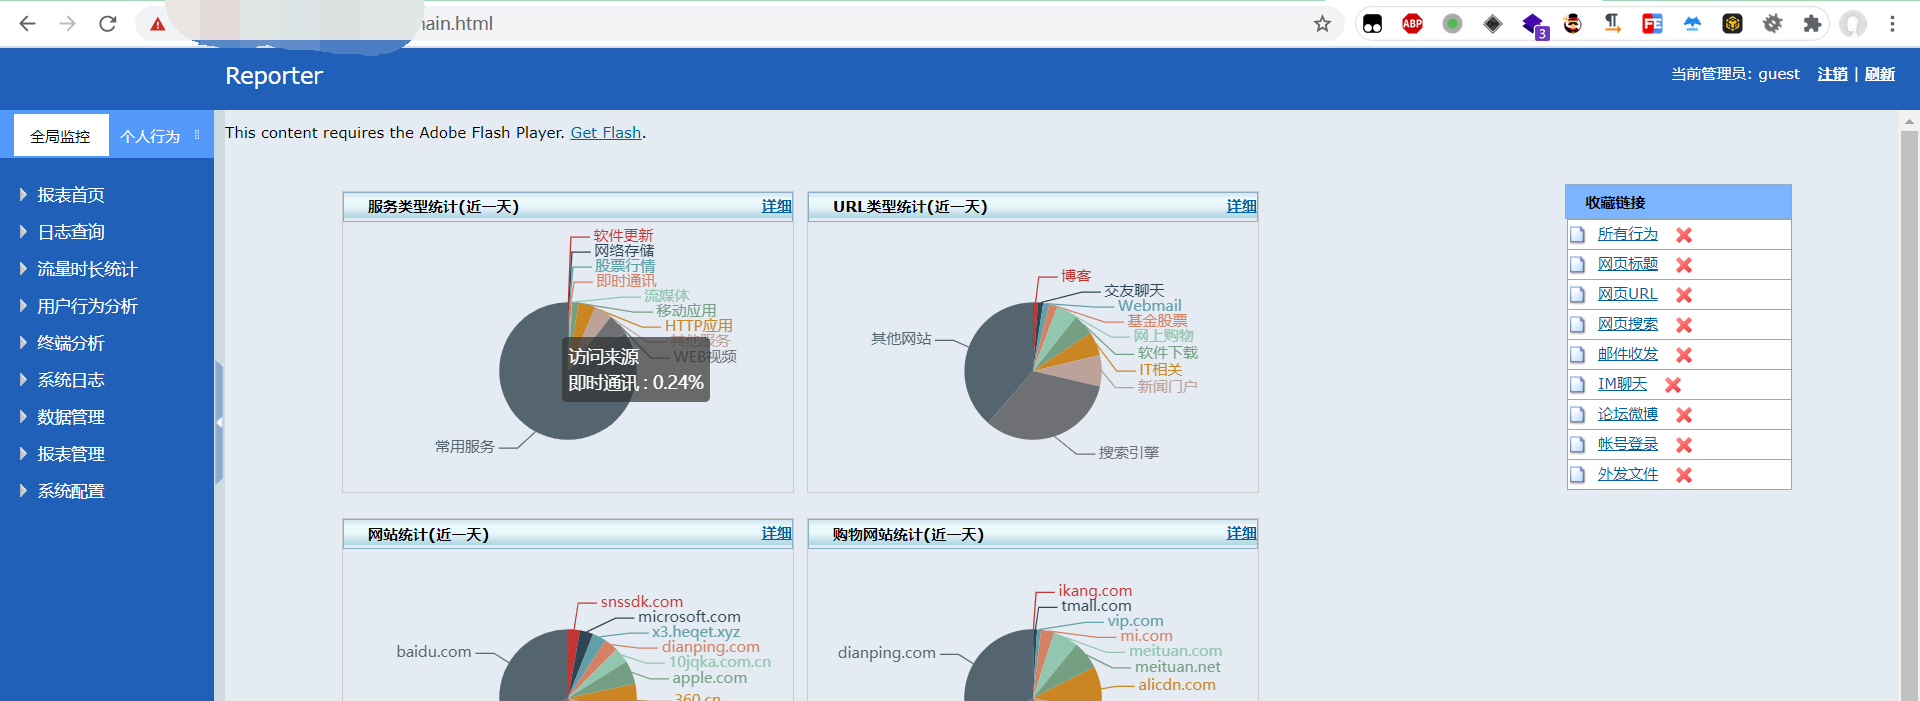
Task: Reload the page using browser refresh
Action: coord(108,24)
